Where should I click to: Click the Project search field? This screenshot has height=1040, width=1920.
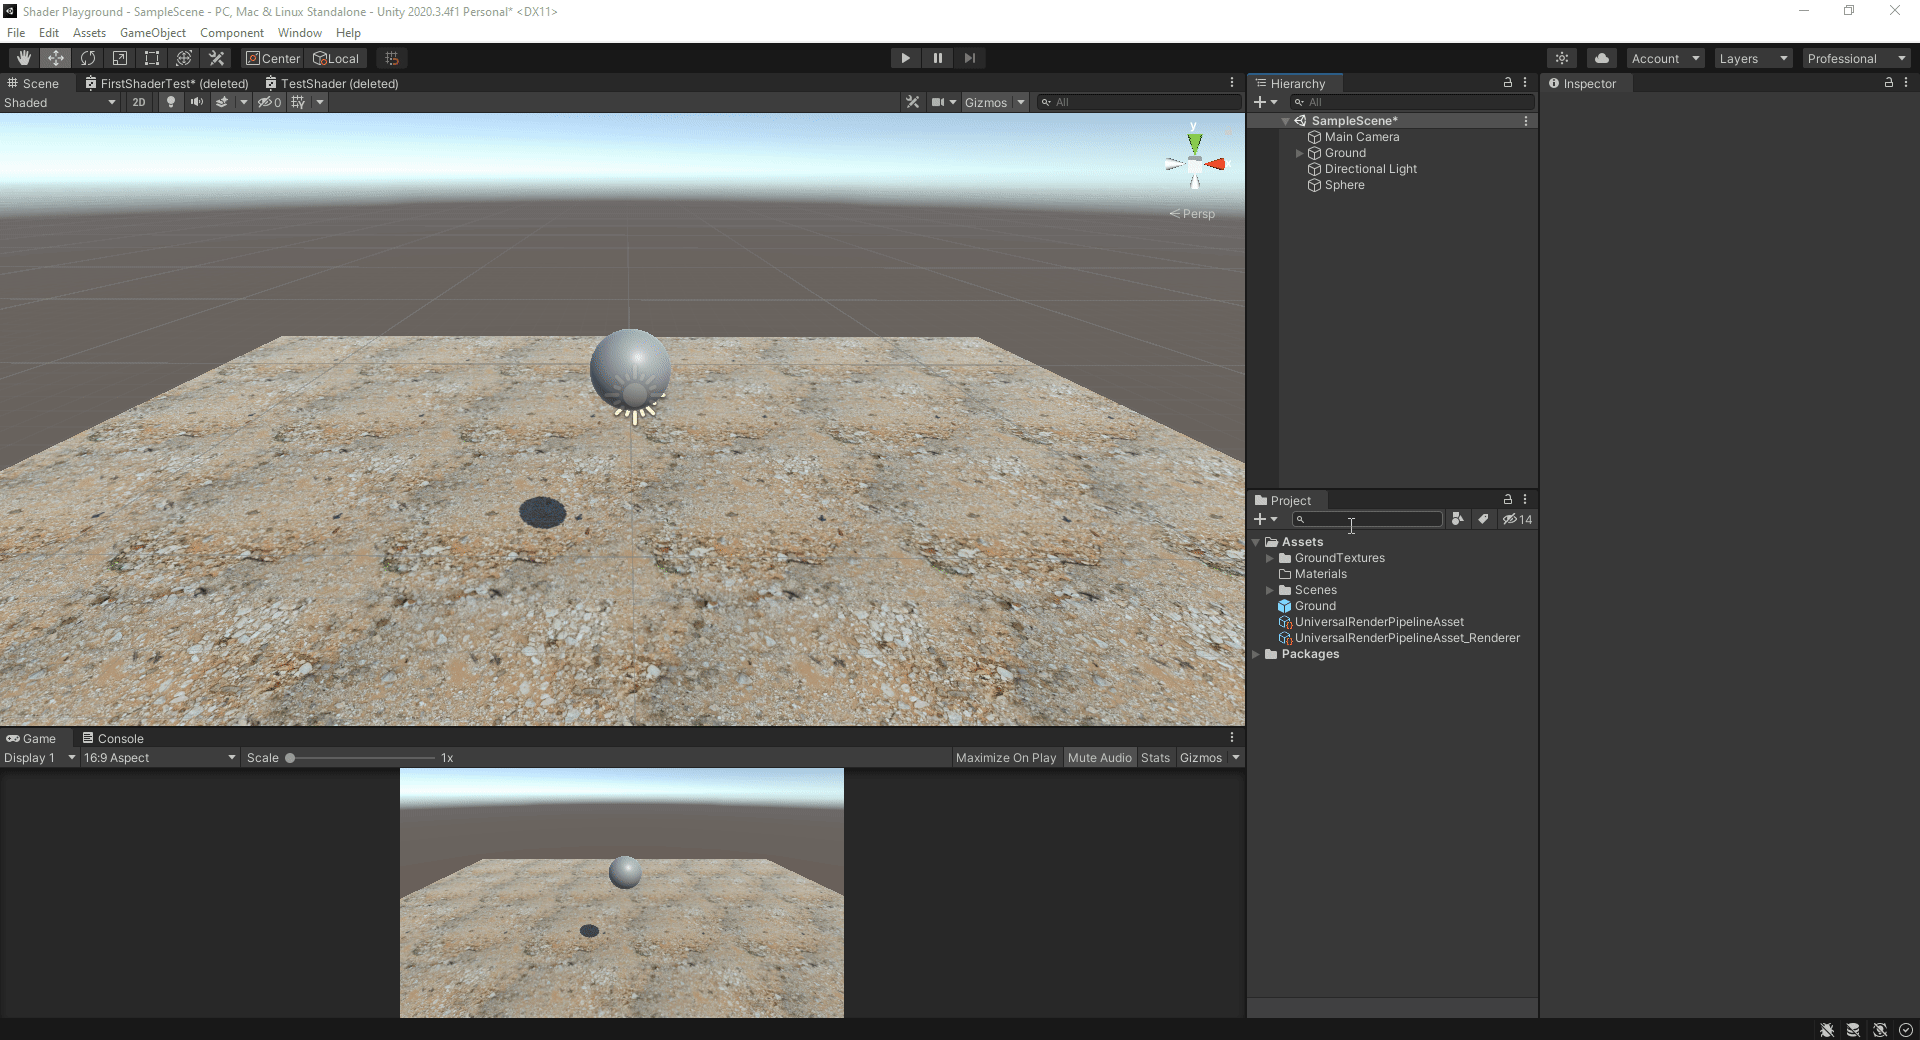(x=1367, y=519)
